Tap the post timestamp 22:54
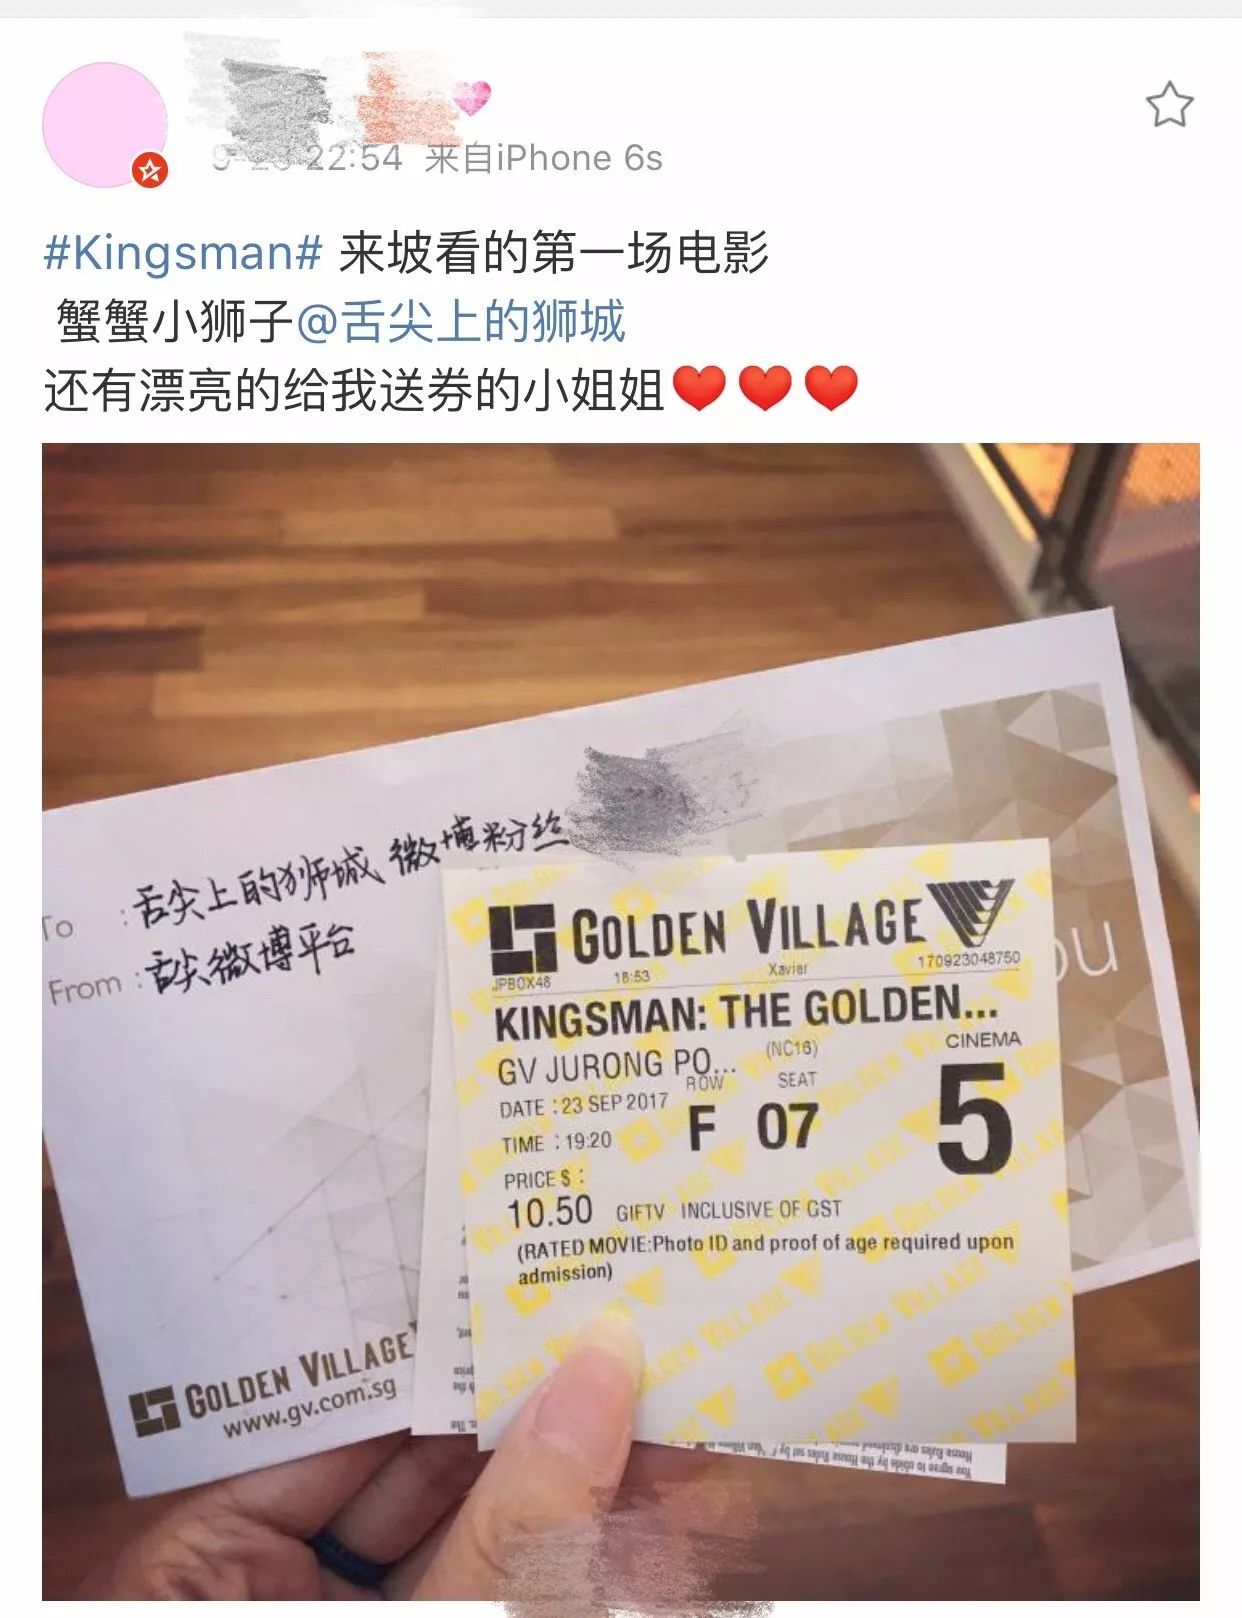 tap(354, 158)
